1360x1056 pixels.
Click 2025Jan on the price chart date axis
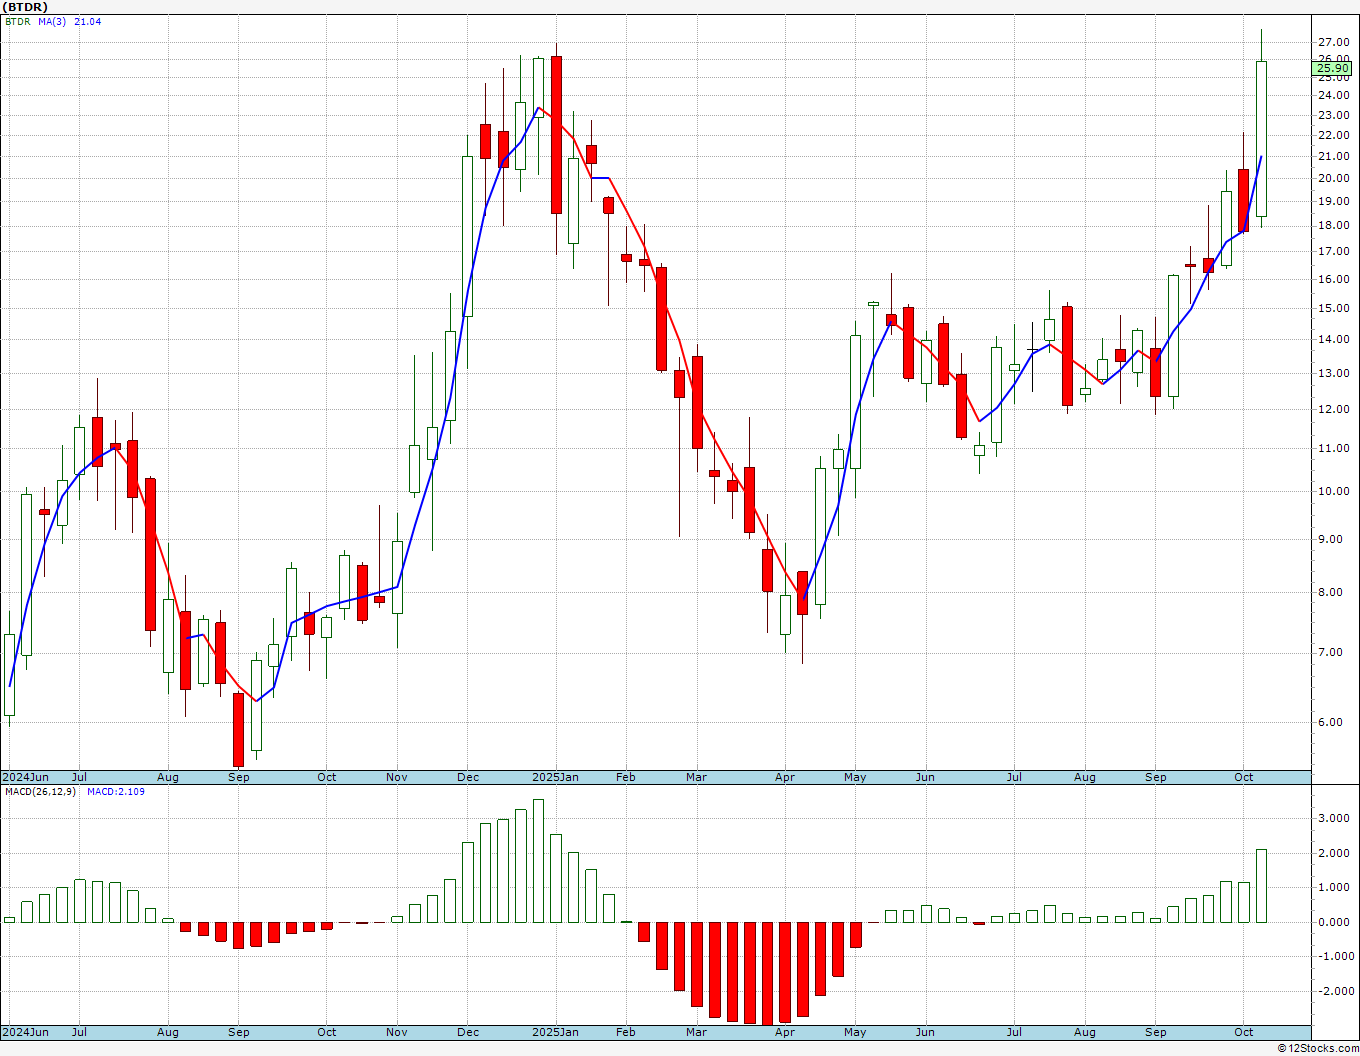tap(555, 777)
